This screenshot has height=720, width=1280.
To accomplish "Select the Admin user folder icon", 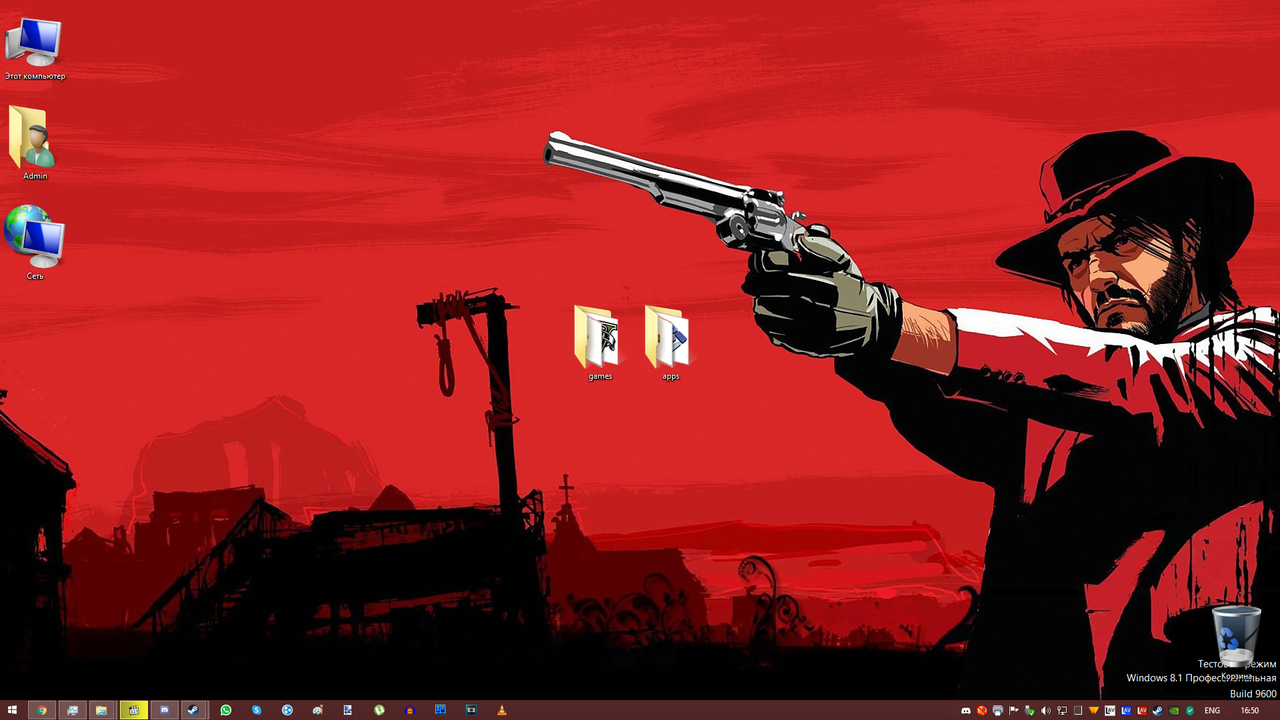I will click(x=35, y=144).
